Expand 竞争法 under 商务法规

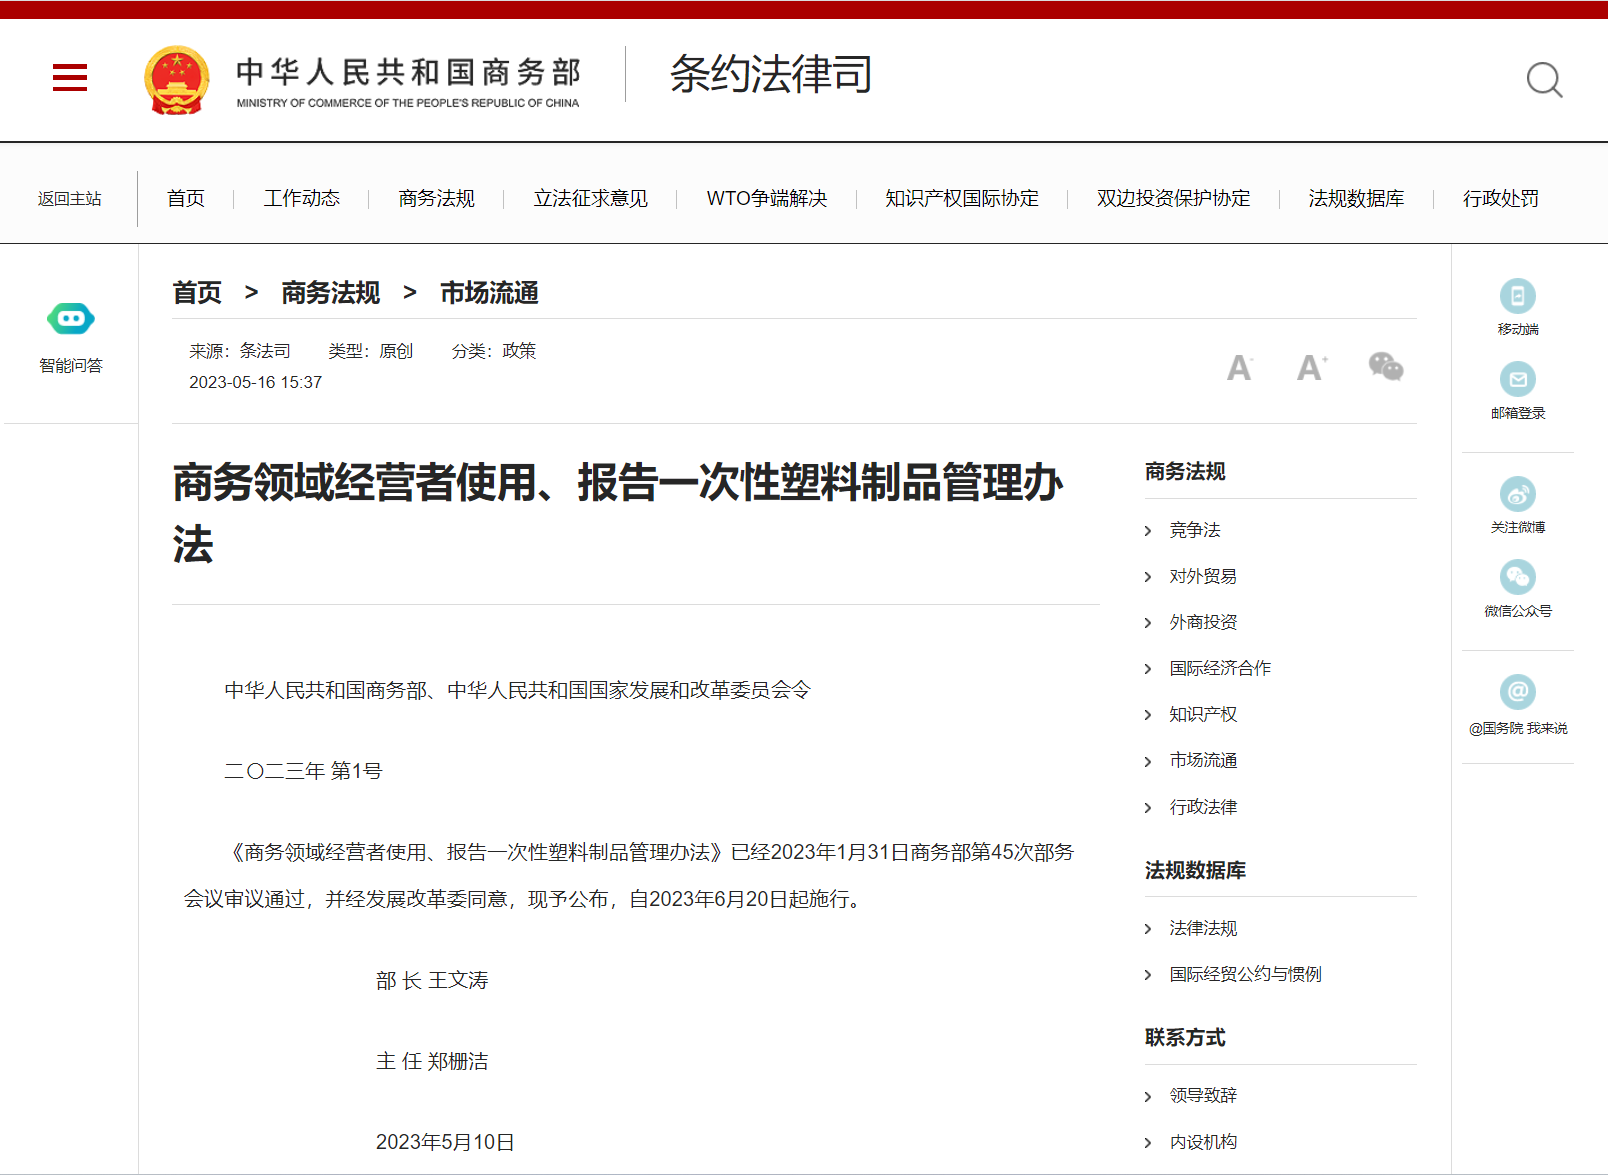coord(1195,530)
